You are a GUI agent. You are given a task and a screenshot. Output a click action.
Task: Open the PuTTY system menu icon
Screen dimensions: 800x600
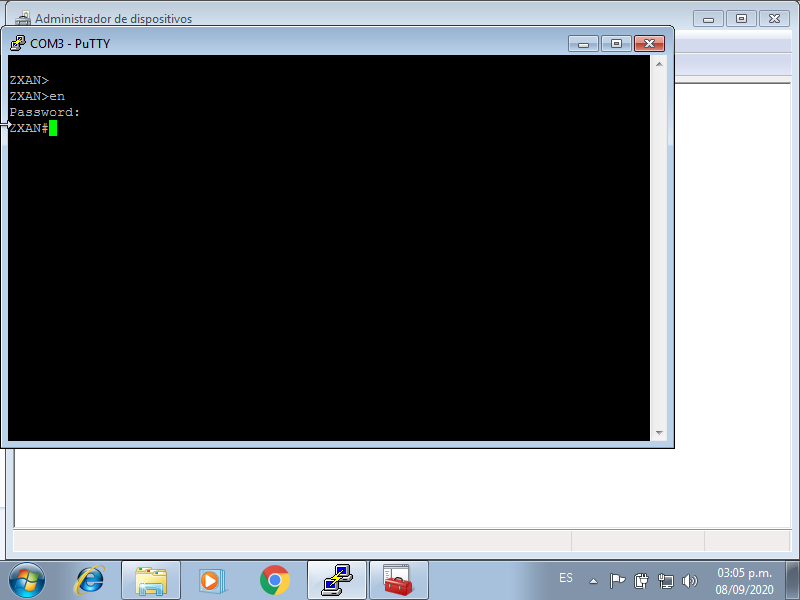(18, 44)
